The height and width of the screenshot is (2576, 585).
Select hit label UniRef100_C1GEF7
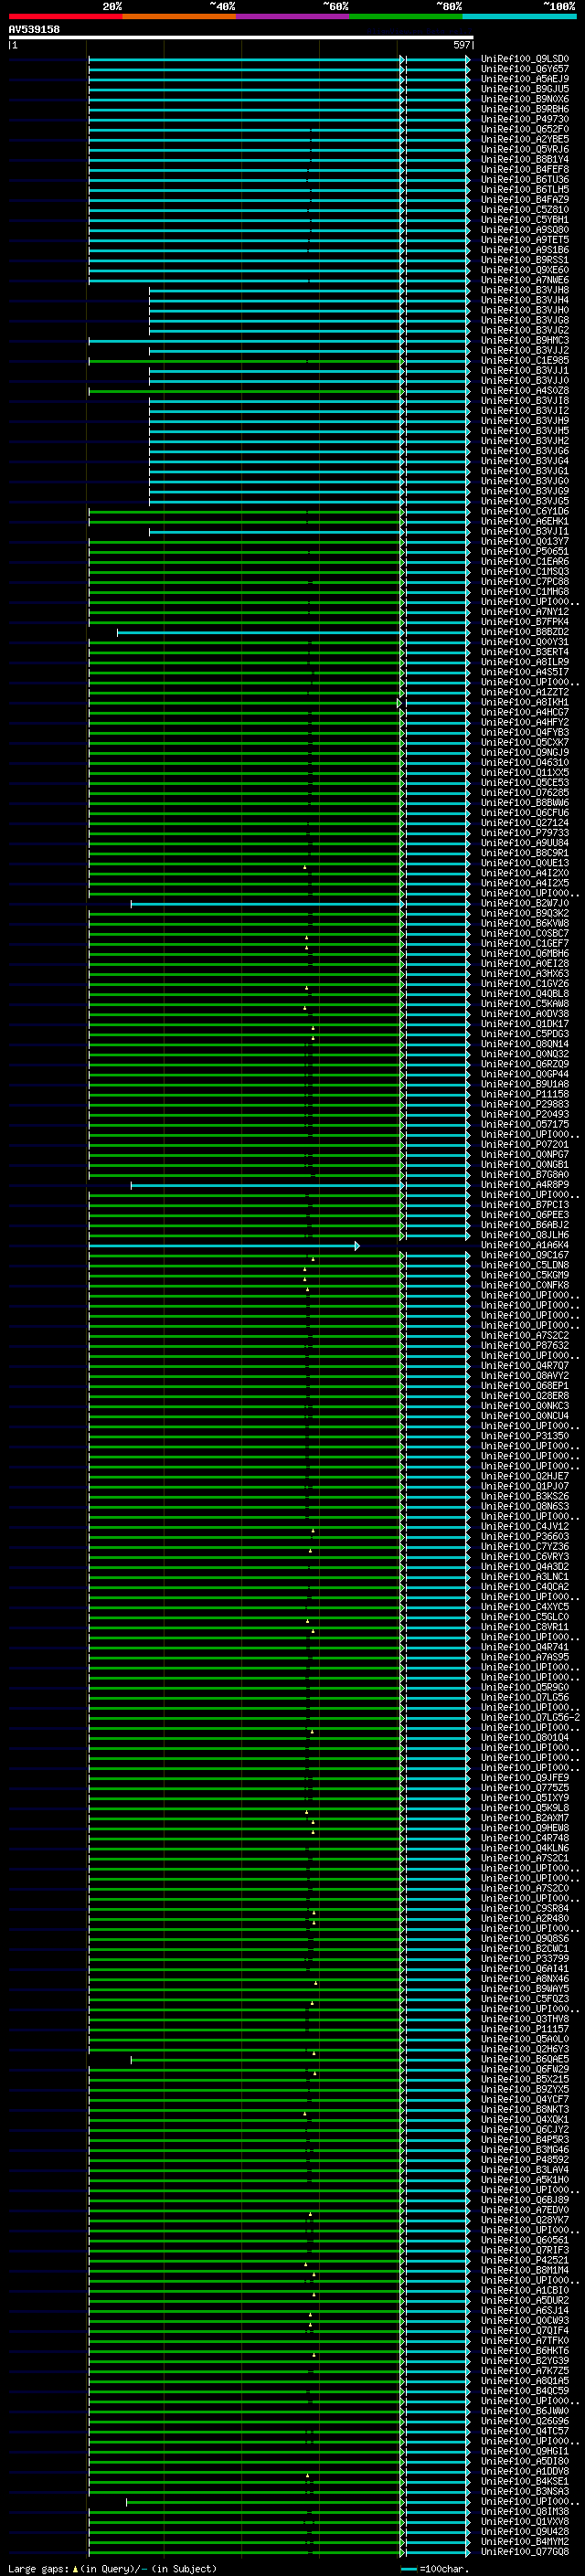pos(524,943)
